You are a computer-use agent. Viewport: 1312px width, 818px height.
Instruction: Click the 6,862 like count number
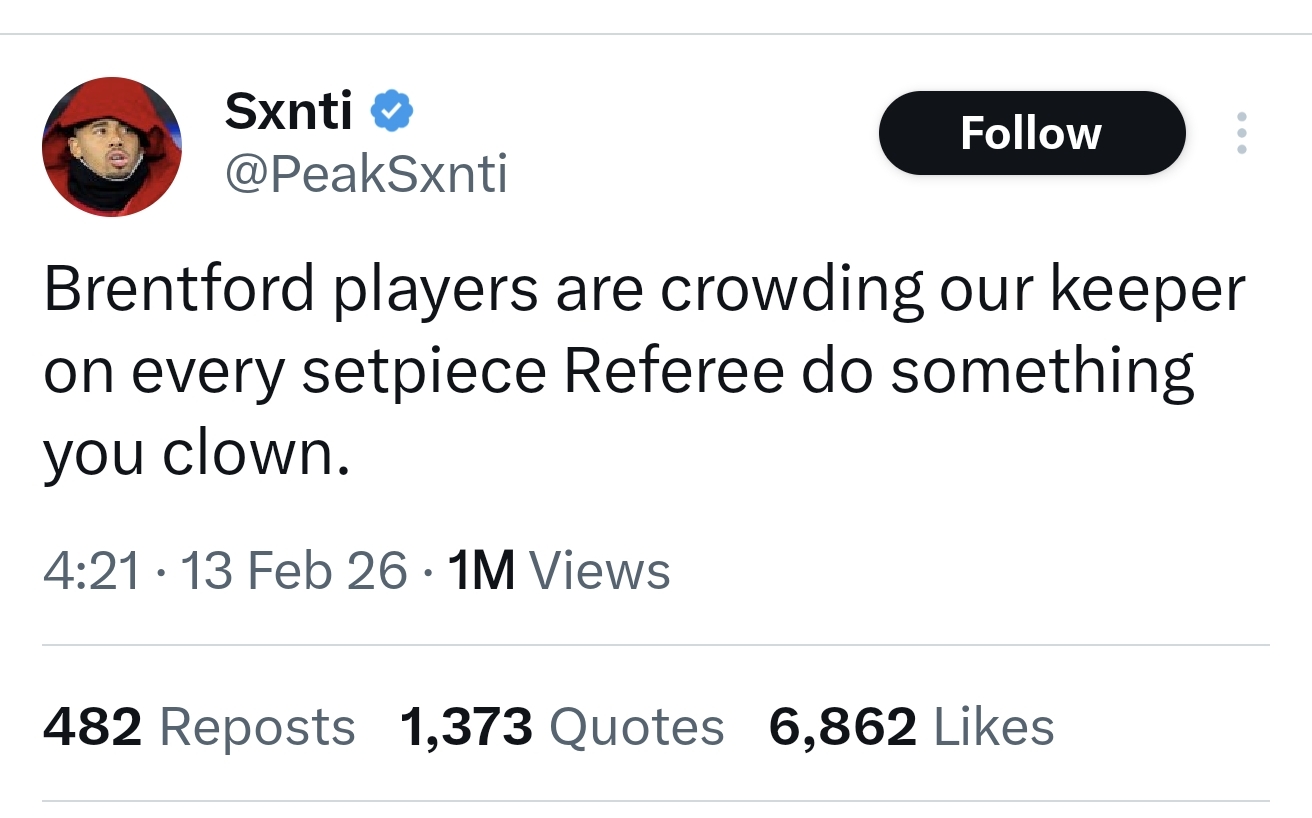coord(842,727)
